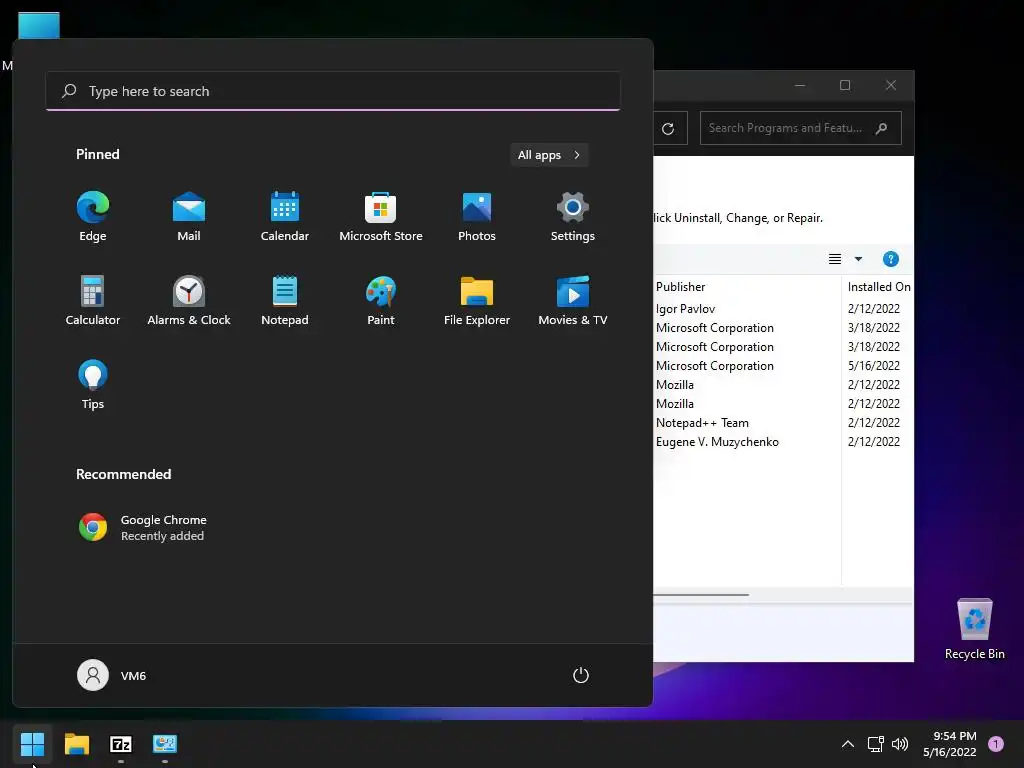Click the power button in Start menu

tap(581, 675)
